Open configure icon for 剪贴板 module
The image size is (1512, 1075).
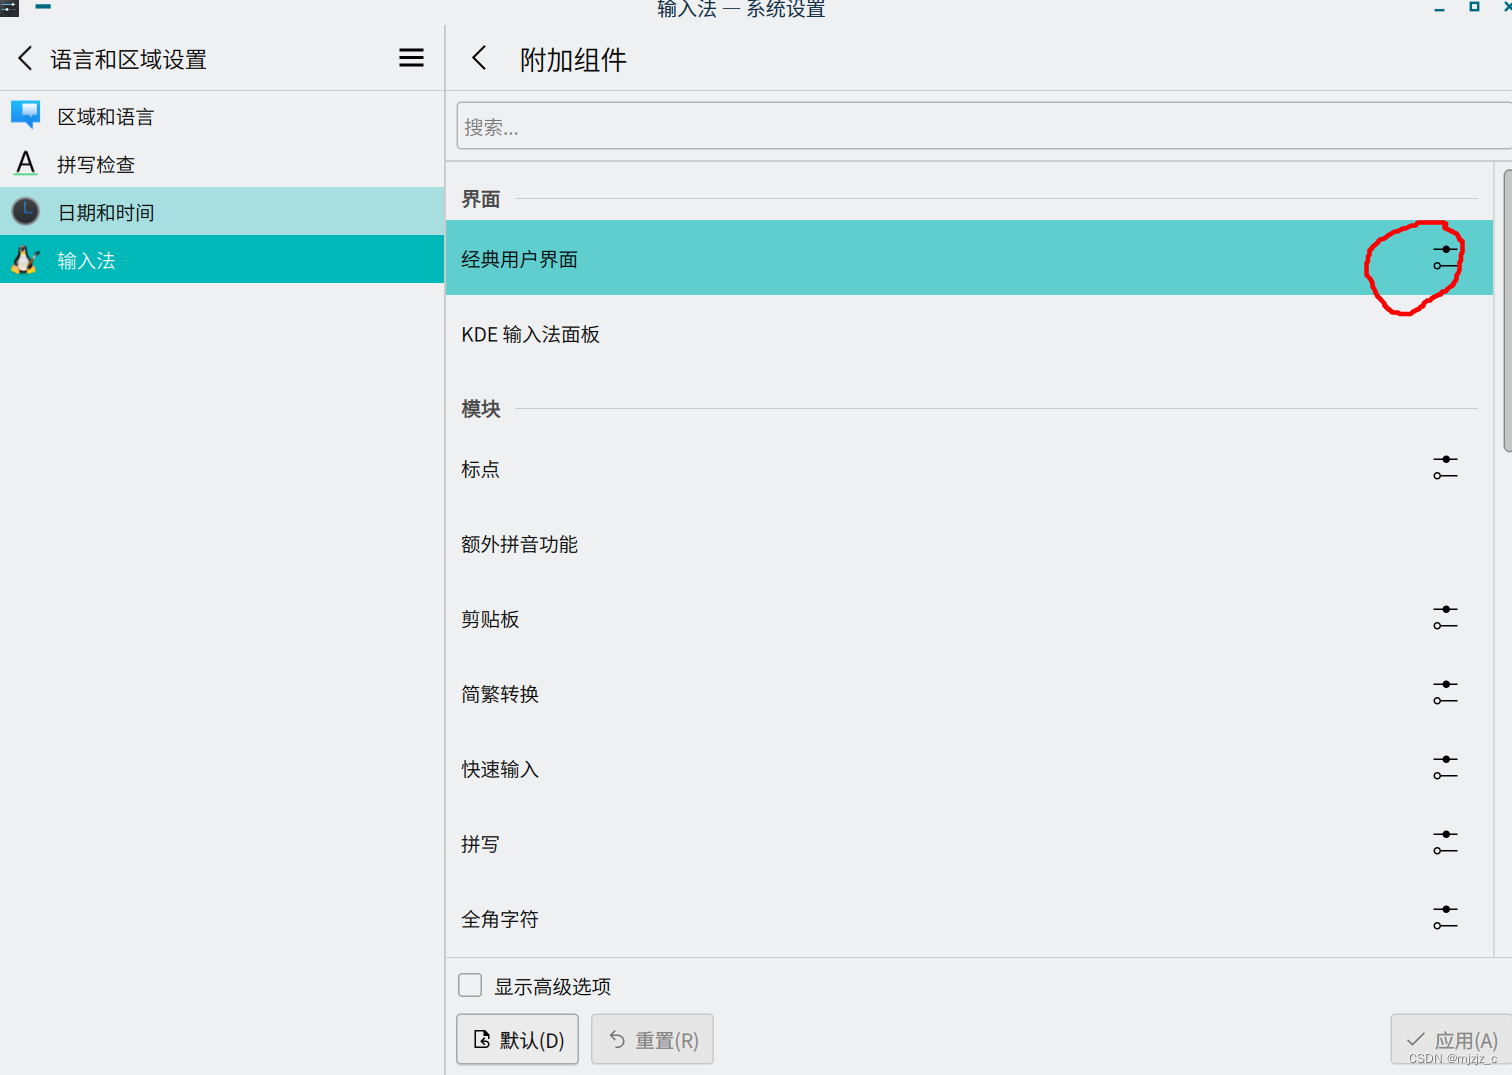click(1445, 618)
